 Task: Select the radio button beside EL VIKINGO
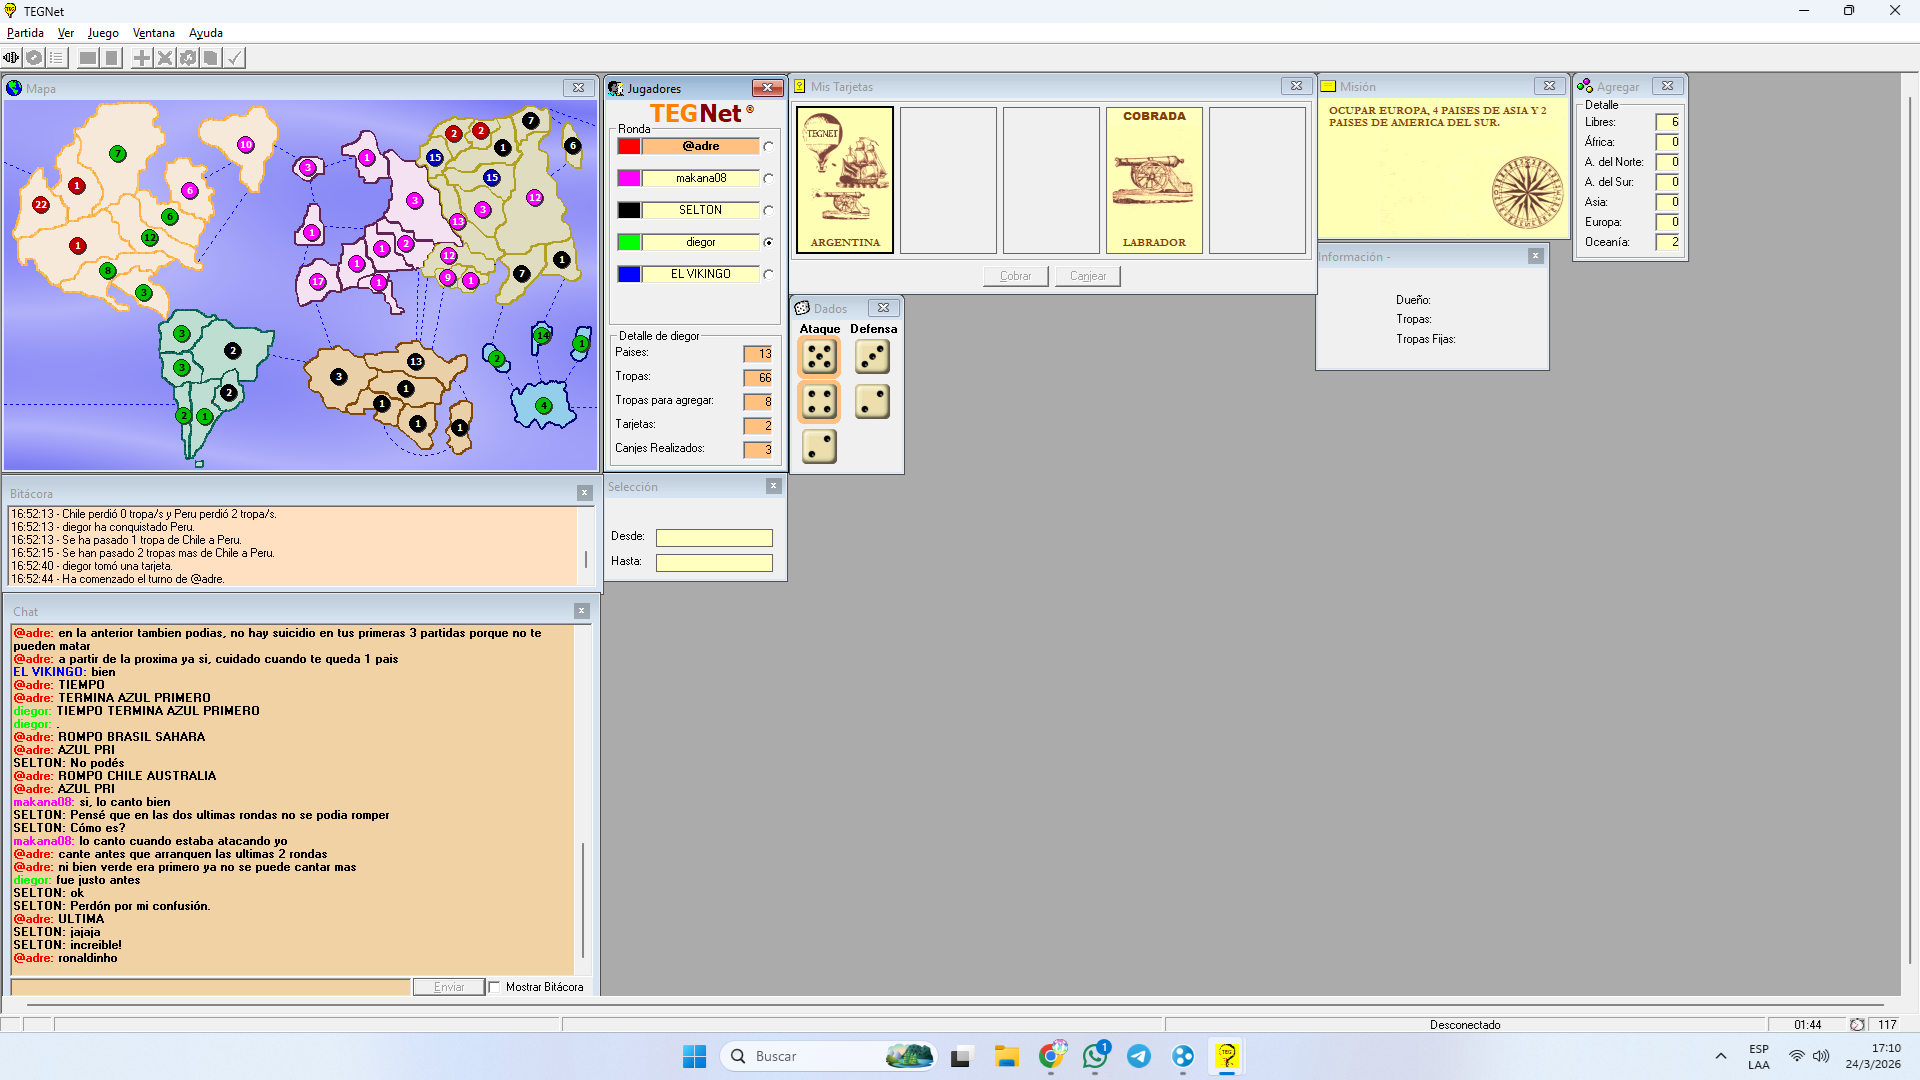(x=768, y=274)
